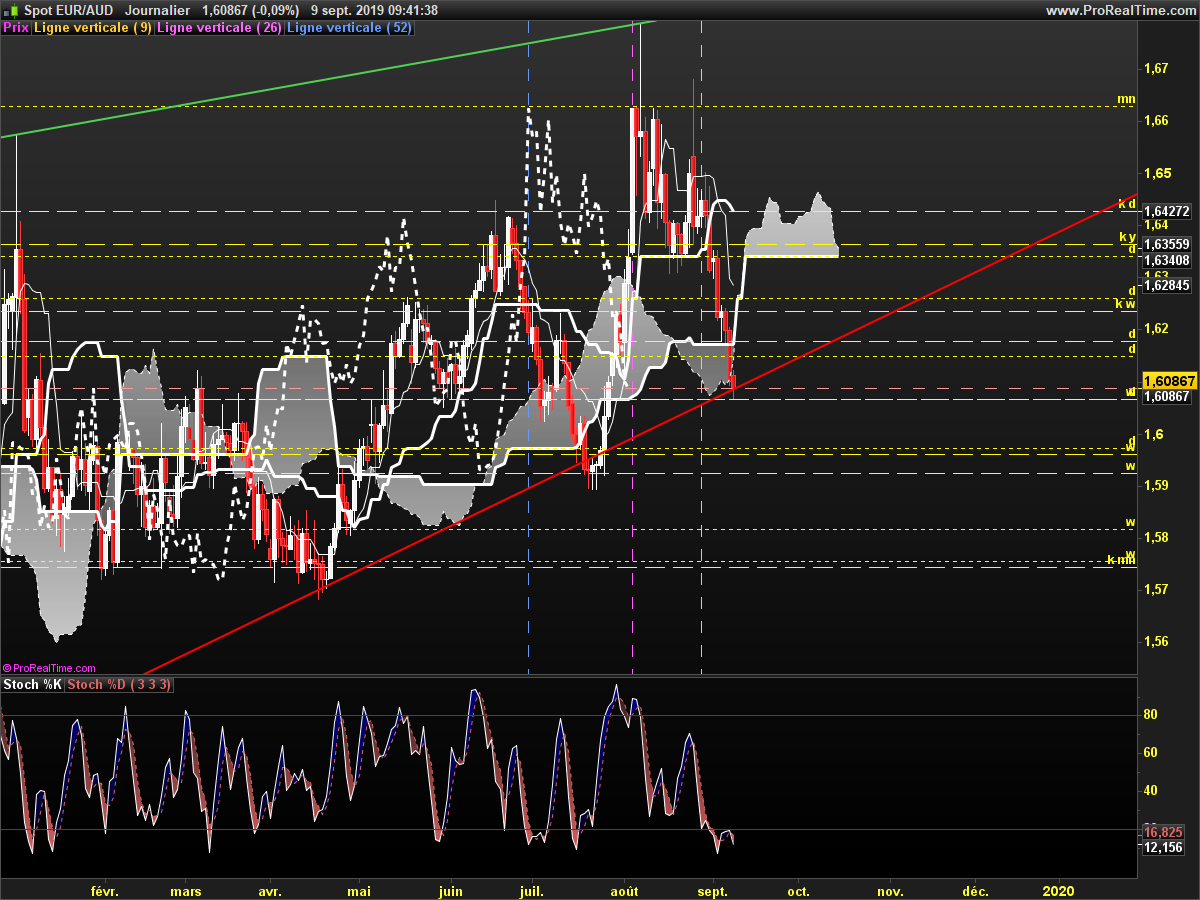Select the Ligne verticale (52) label
The image size is (1200, 900).
click(x=349, y=28)
